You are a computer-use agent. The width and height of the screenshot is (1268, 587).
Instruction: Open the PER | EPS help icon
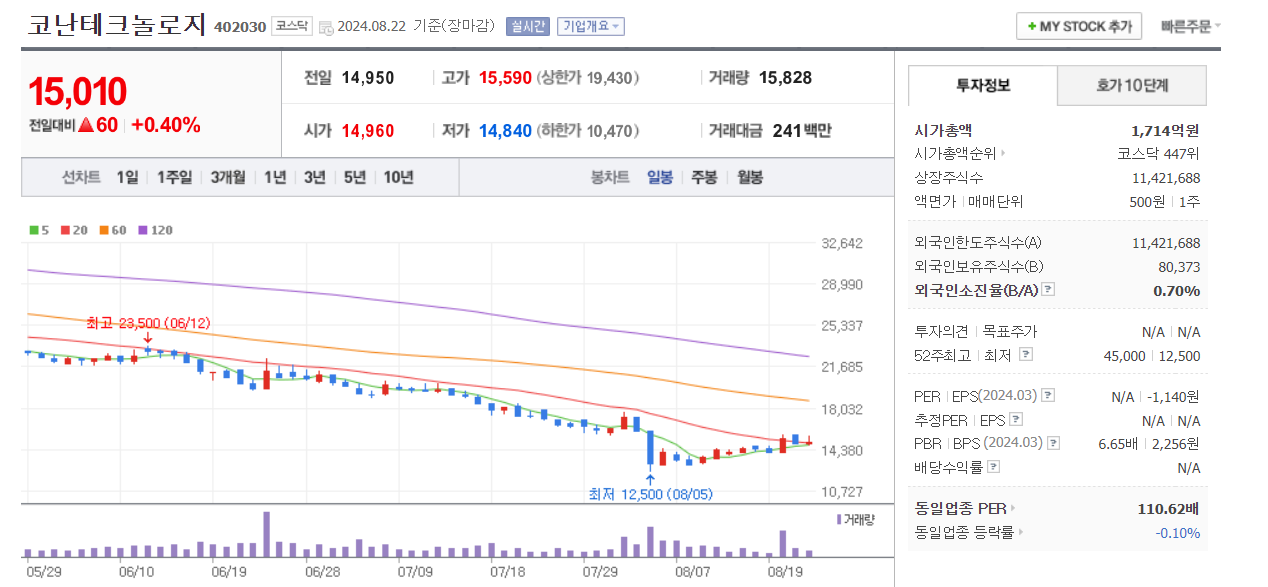click(x=1049, y=397)
